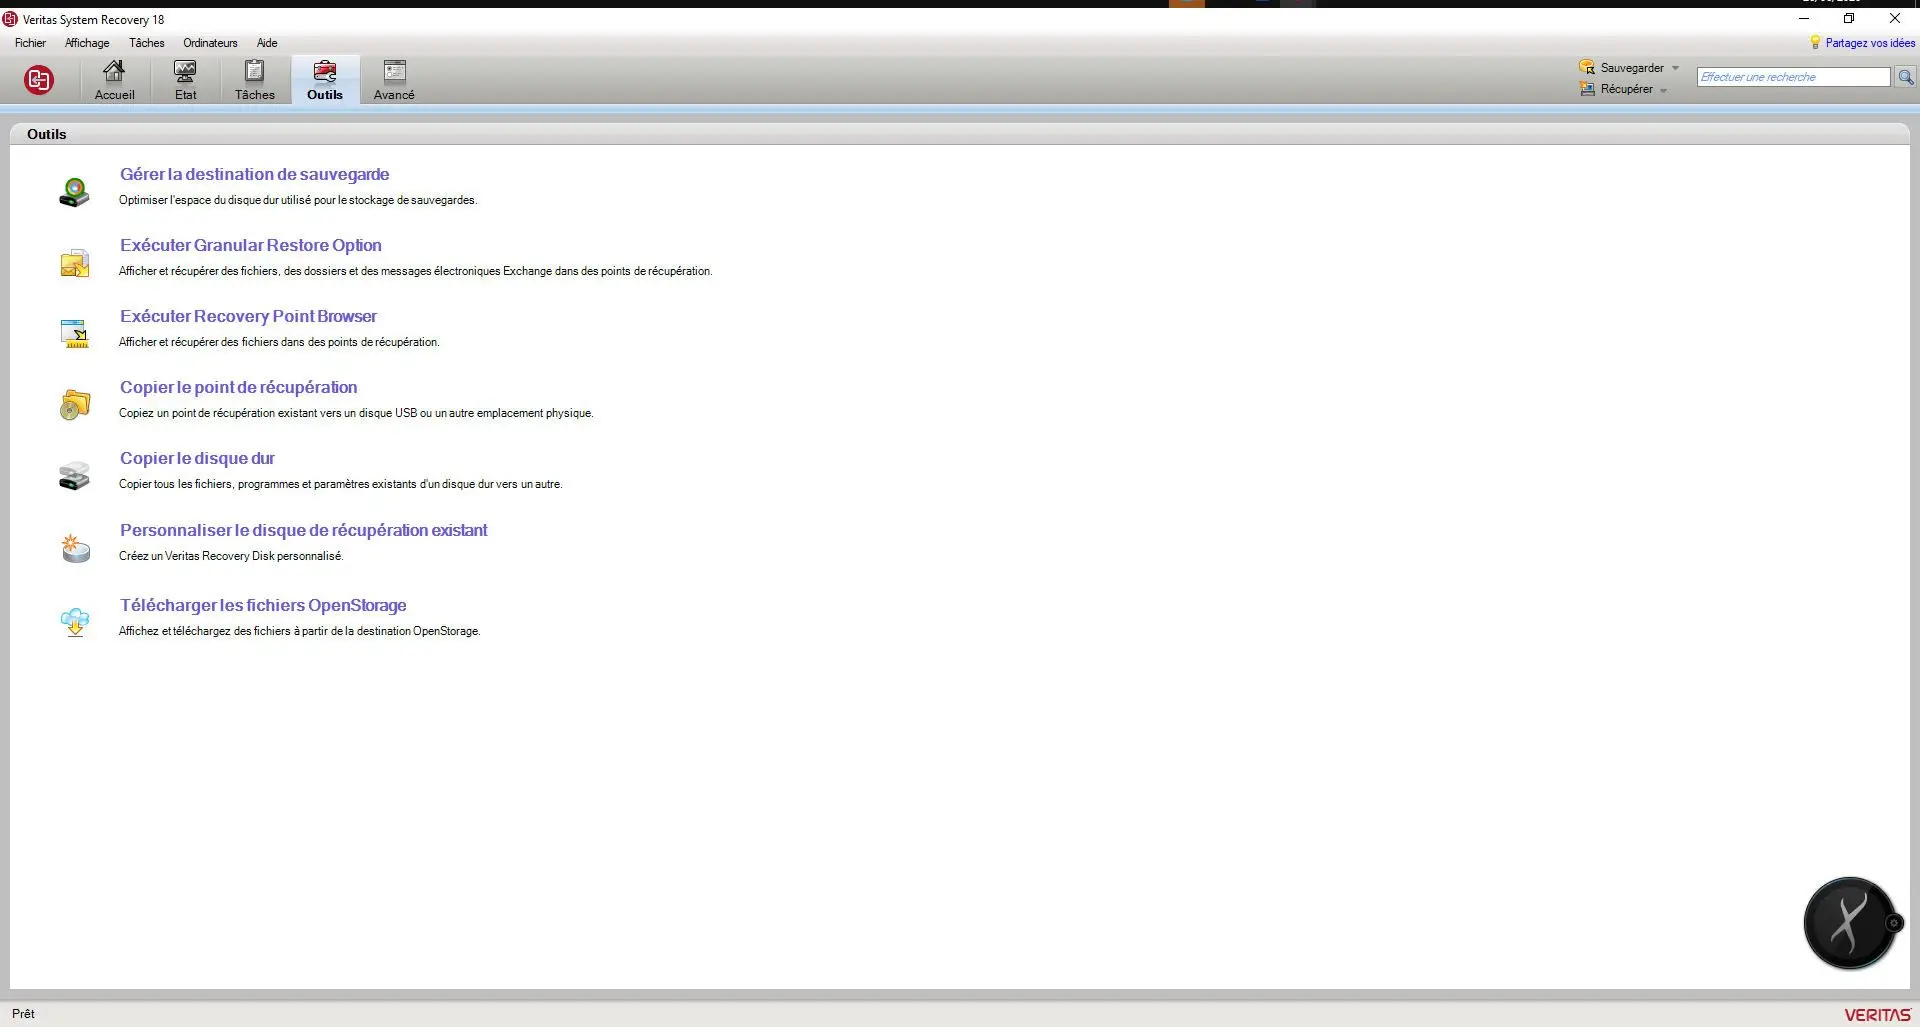Screen dimensions: 1920x1027
Task: Click the Veritas System Recovery title icon
Action: 10,19
